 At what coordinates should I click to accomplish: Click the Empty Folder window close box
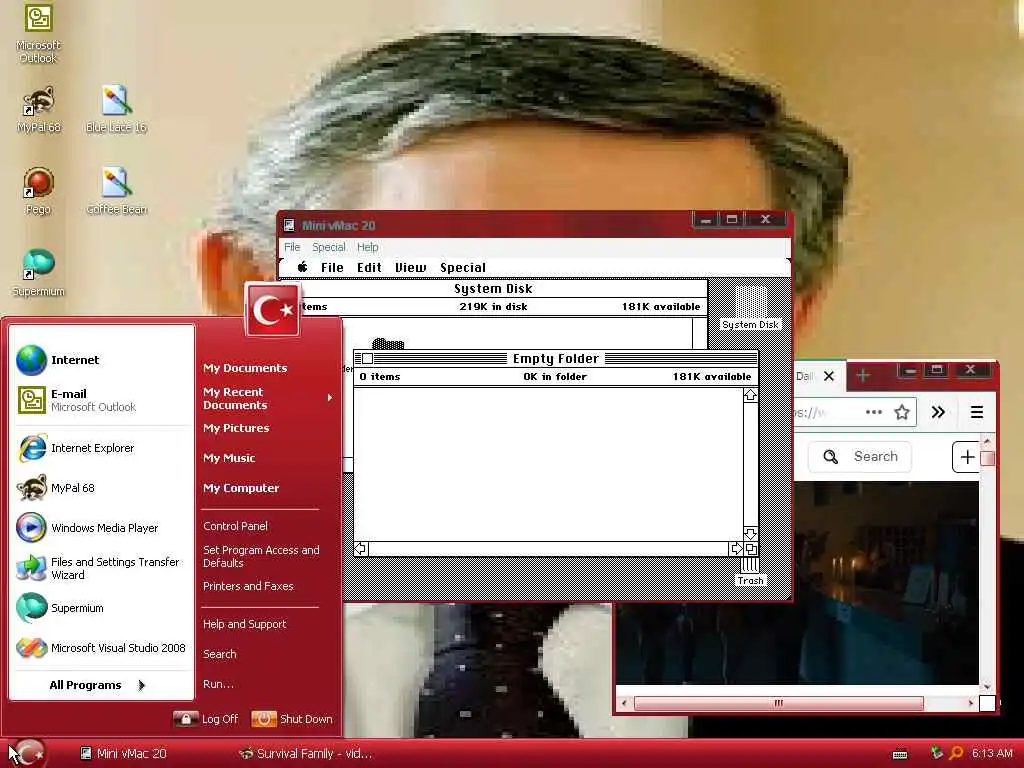(x=367, y=359)
